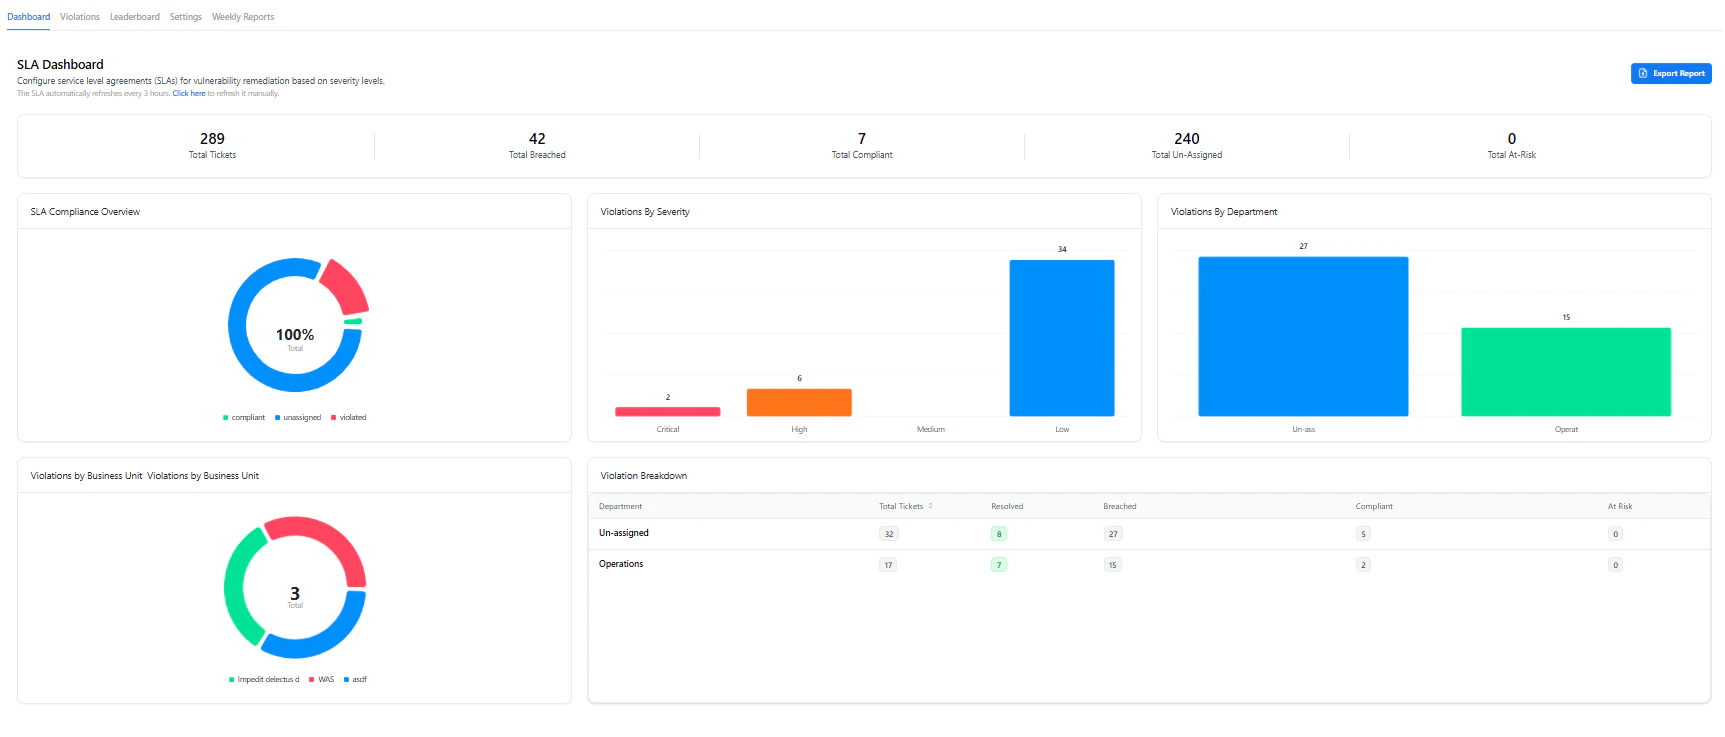Click the 240 Total Un-Assigned stat

[x=1187, y=145]
